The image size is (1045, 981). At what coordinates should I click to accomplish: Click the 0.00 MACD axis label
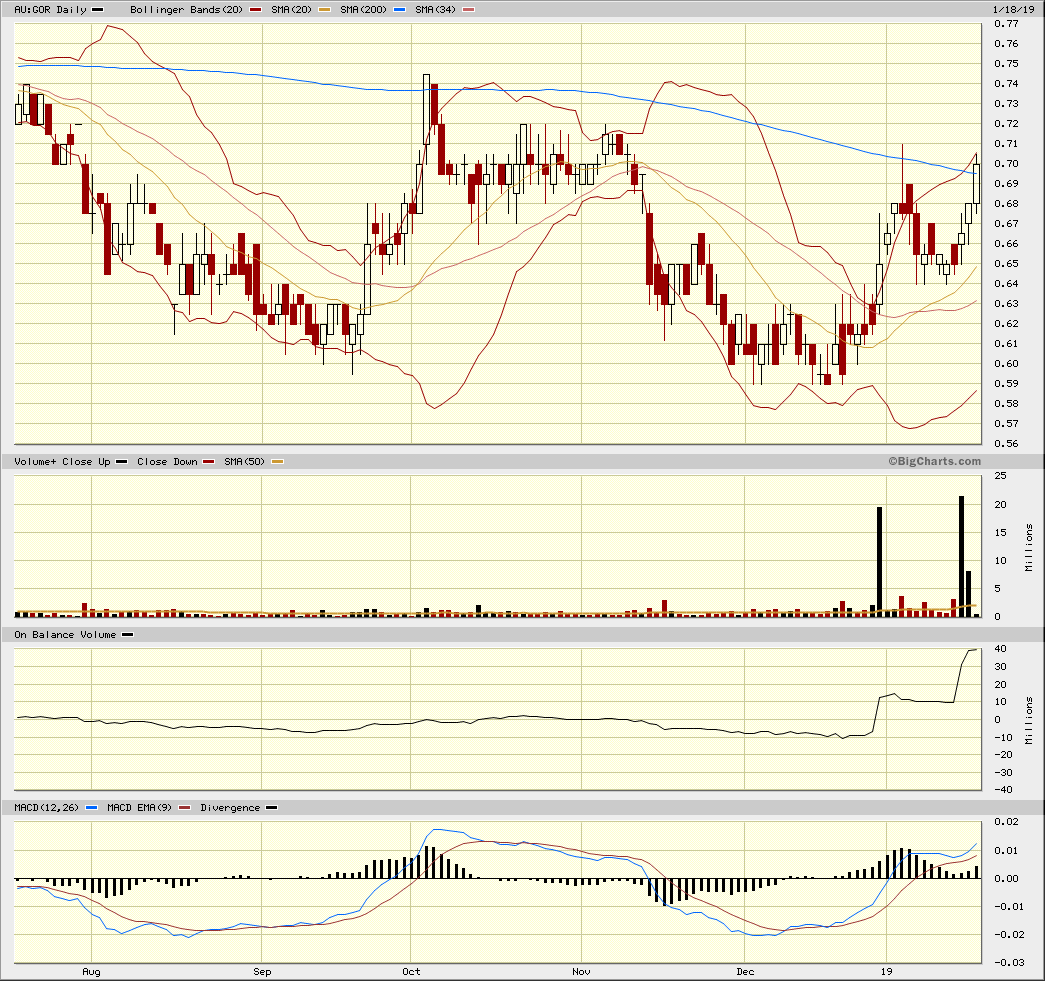(x=1006, y=878)
